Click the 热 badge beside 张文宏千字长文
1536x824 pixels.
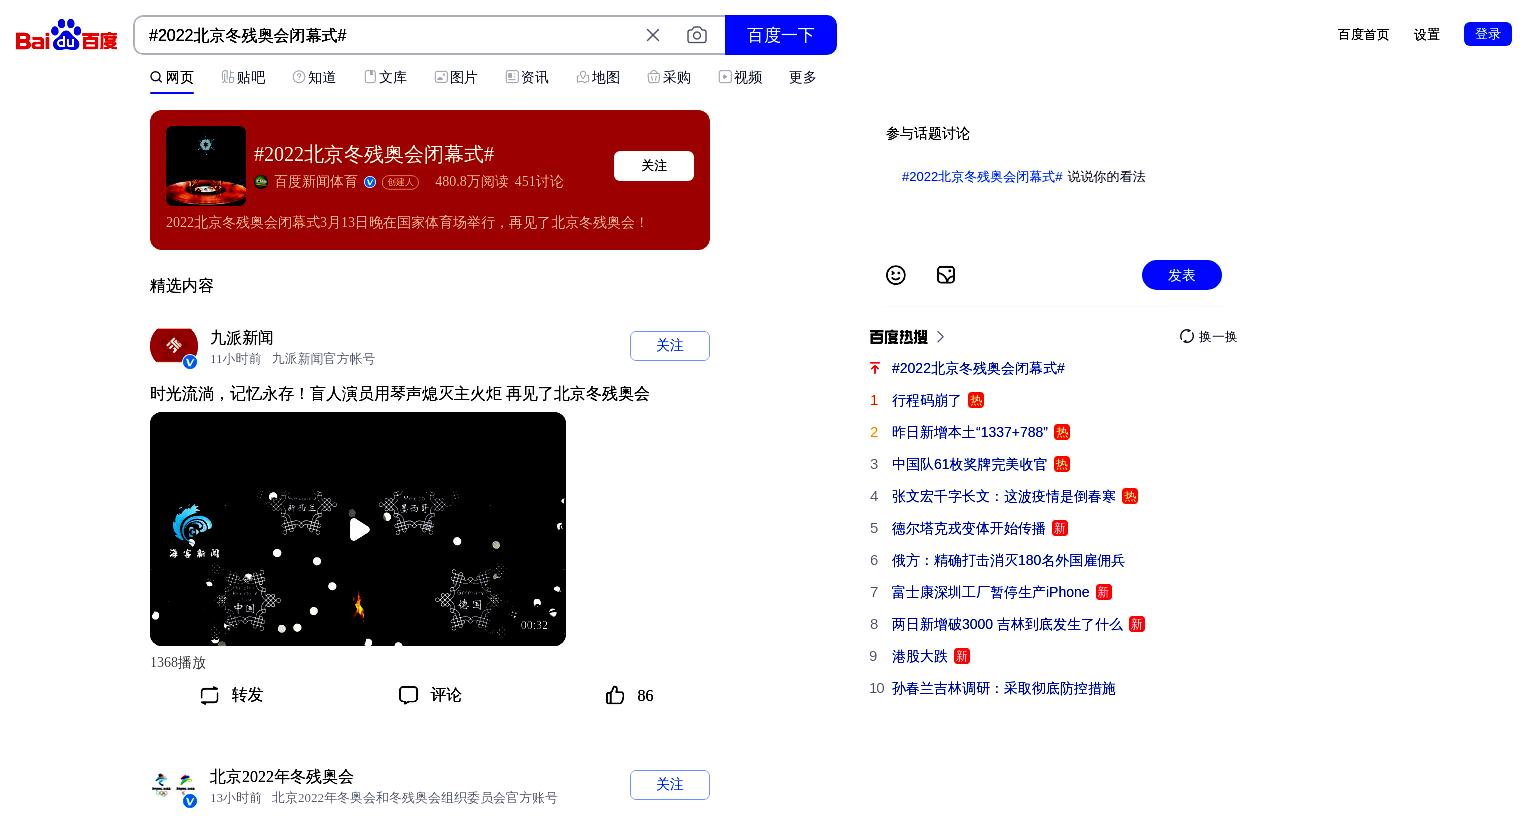pyautogui.click(x=1130, y=496)
